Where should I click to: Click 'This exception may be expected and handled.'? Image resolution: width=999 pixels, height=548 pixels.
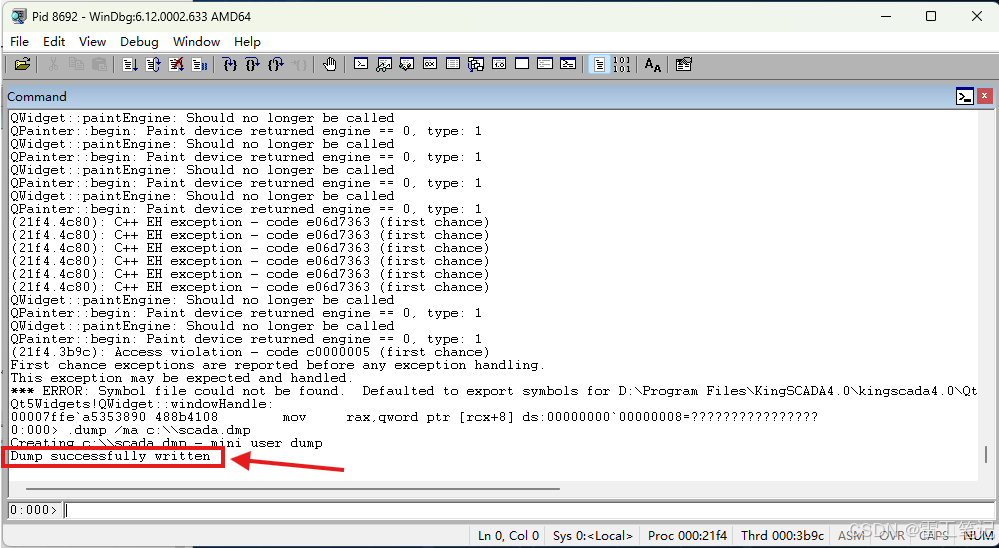pyautogui.click(x=182, y=378)
